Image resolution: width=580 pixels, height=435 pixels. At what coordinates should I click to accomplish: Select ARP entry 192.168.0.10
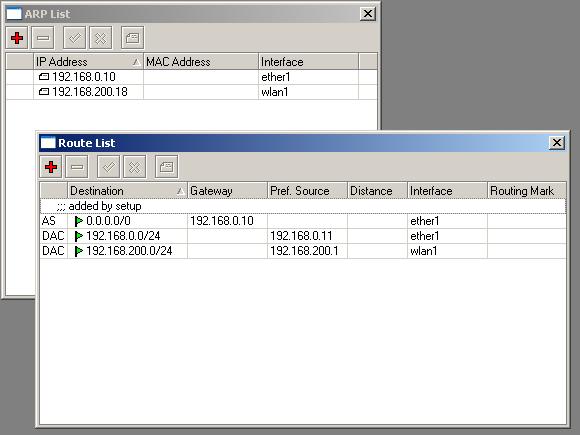click(x=192, y=77)
